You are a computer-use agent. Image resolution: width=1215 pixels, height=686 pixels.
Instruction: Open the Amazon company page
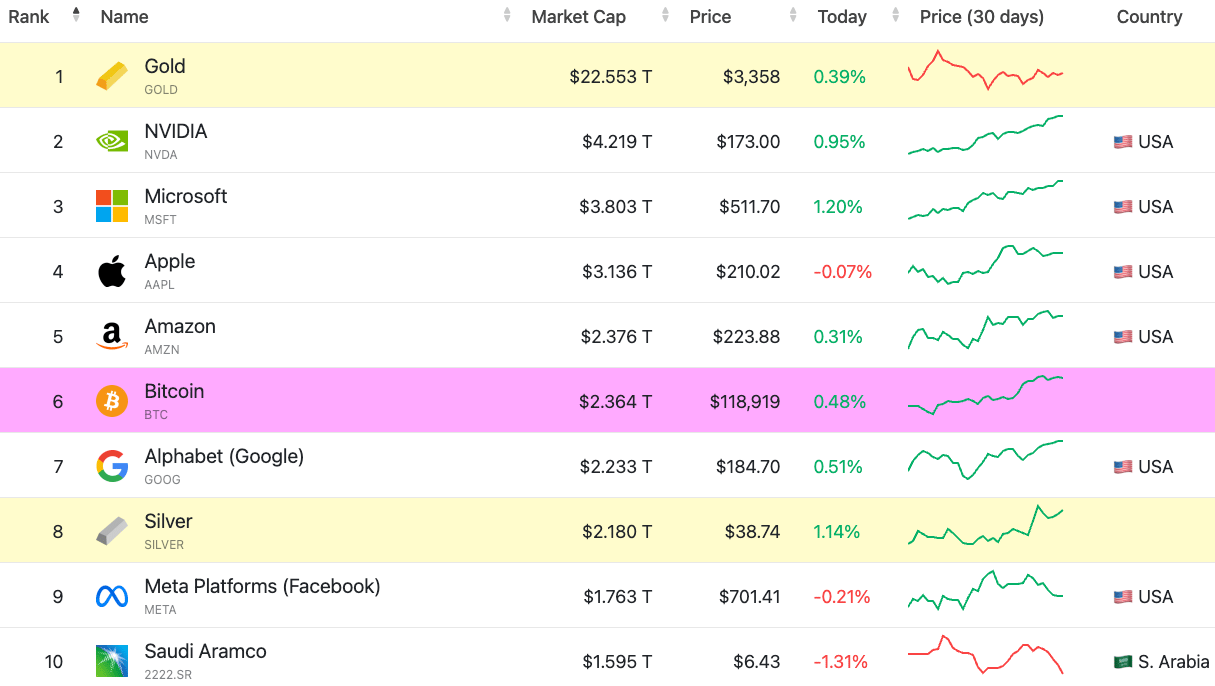[x=180, y=327]
